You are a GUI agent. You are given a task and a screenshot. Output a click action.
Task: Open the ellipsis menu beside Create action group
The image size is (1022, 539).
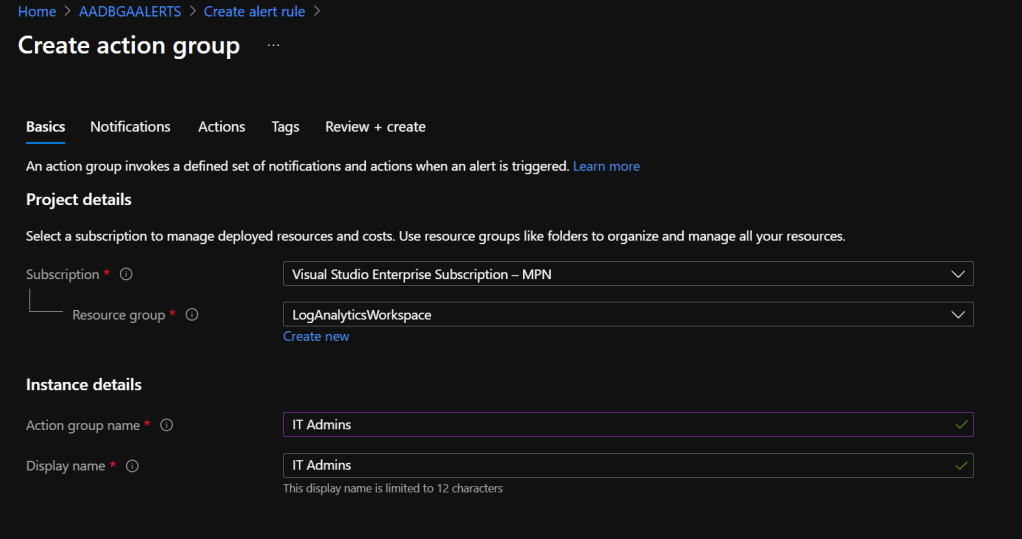click(273, 46)
